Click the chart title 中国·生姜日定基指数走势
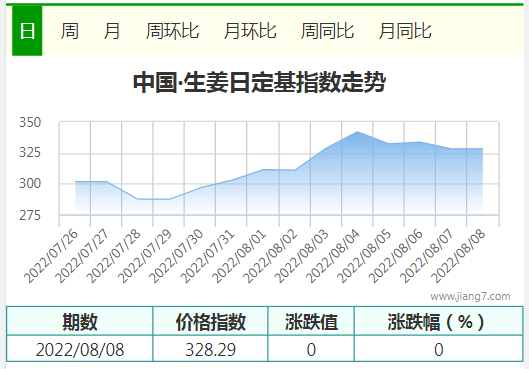This screenshot has height=369, width=529. click(259, 82)
